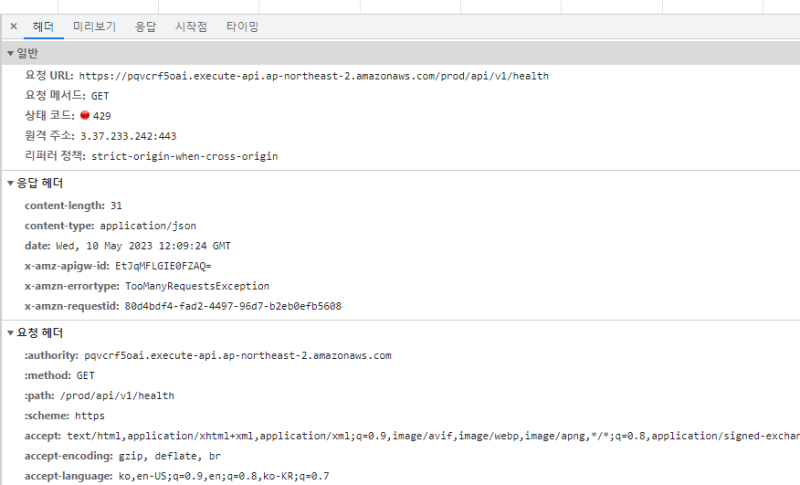Click the request URL value

click(x=313, y=76)
